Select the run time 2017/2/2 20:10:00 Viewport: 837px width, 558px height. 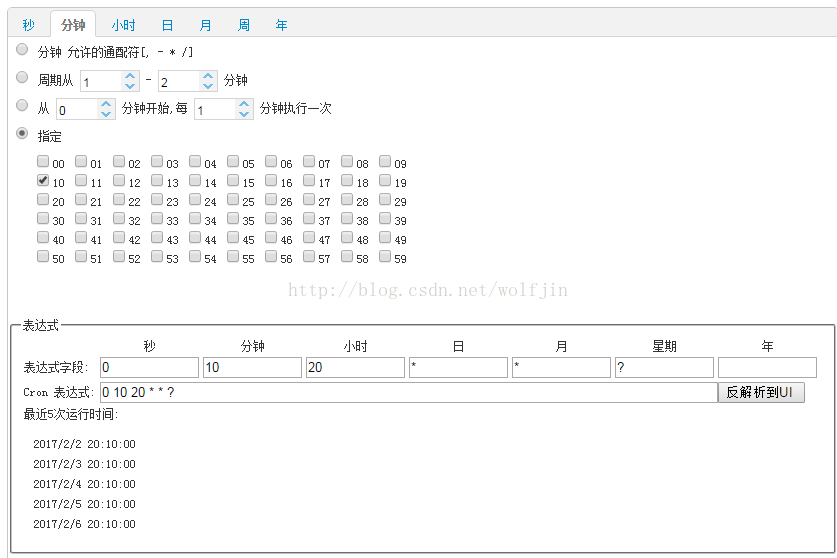click(x=84, y=444)
